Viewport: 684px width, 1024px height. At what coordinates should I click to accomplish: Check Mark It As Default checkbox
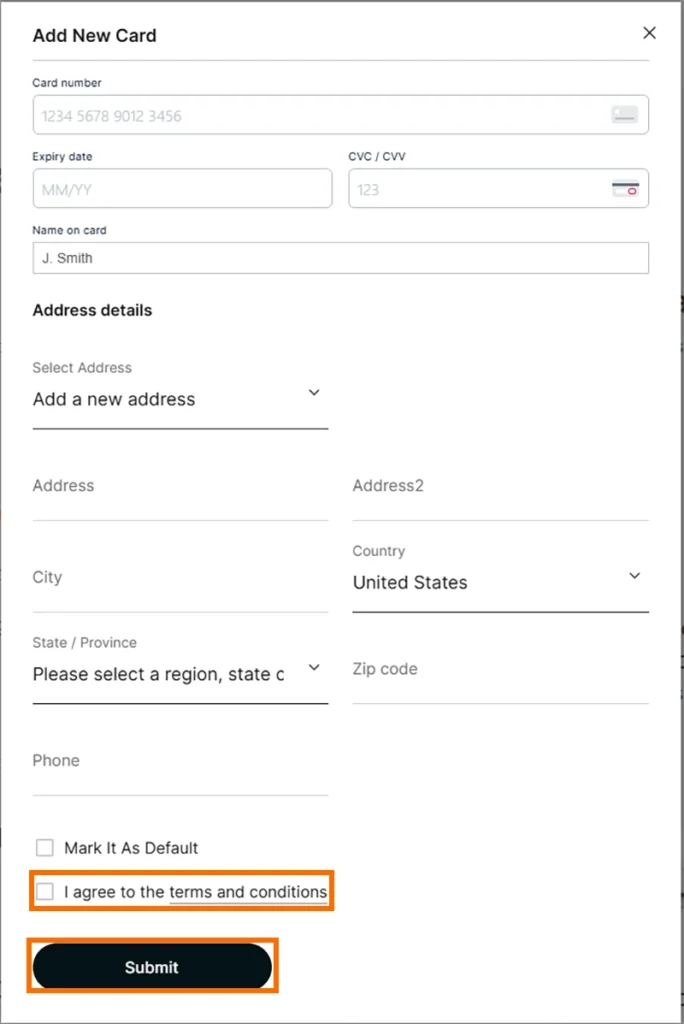(x=45, y=848)
